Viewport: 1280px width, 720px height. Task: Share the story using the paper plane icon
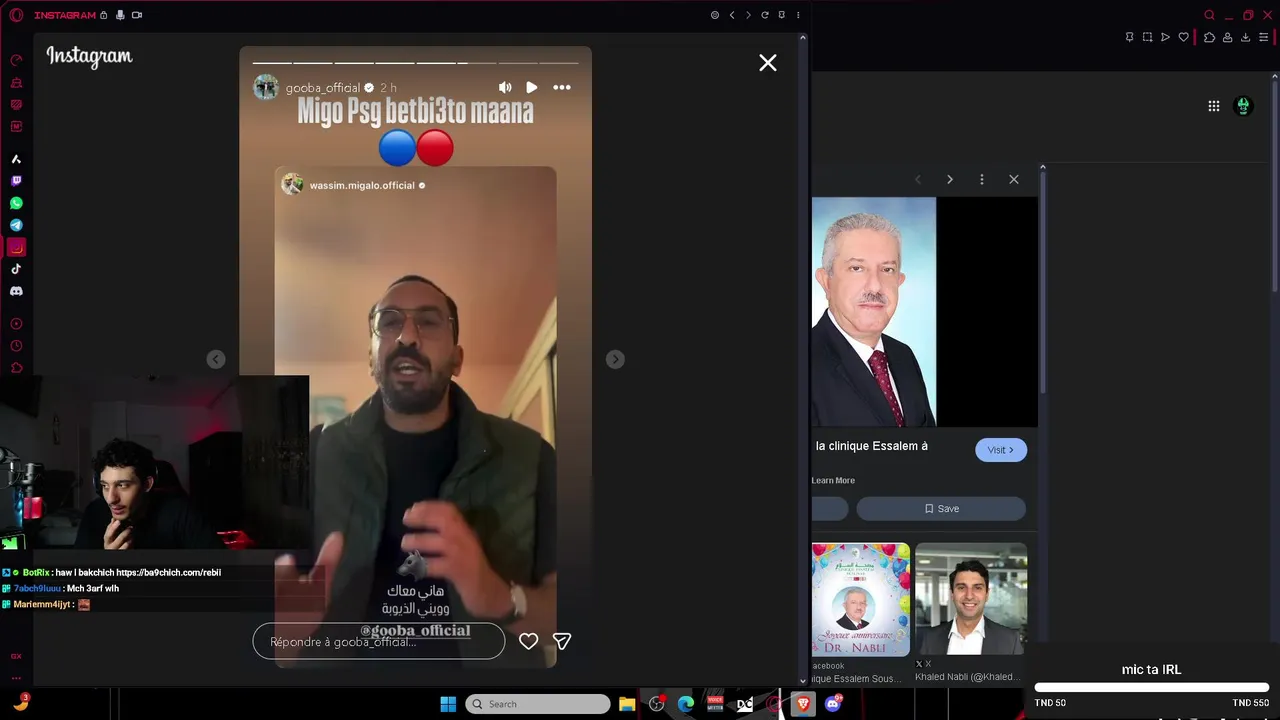pos(562,642)
